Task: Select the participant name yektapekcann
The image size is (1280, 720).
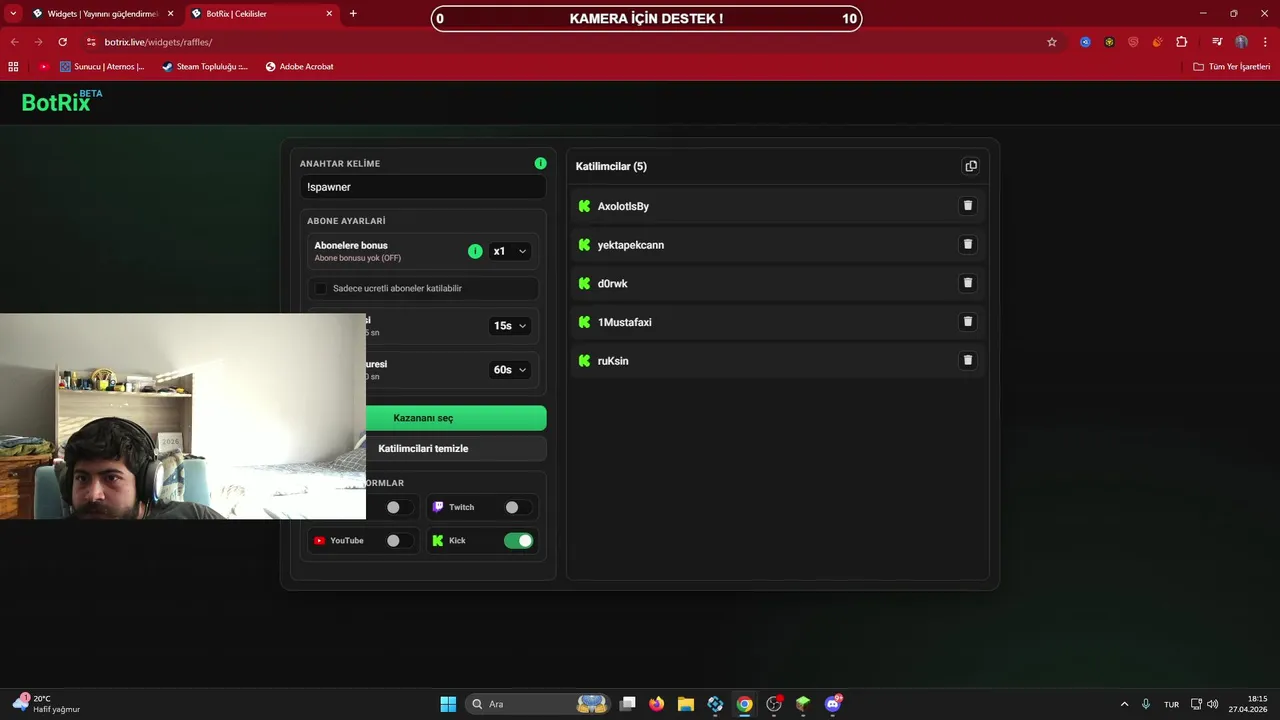Action: click(631, 245)
